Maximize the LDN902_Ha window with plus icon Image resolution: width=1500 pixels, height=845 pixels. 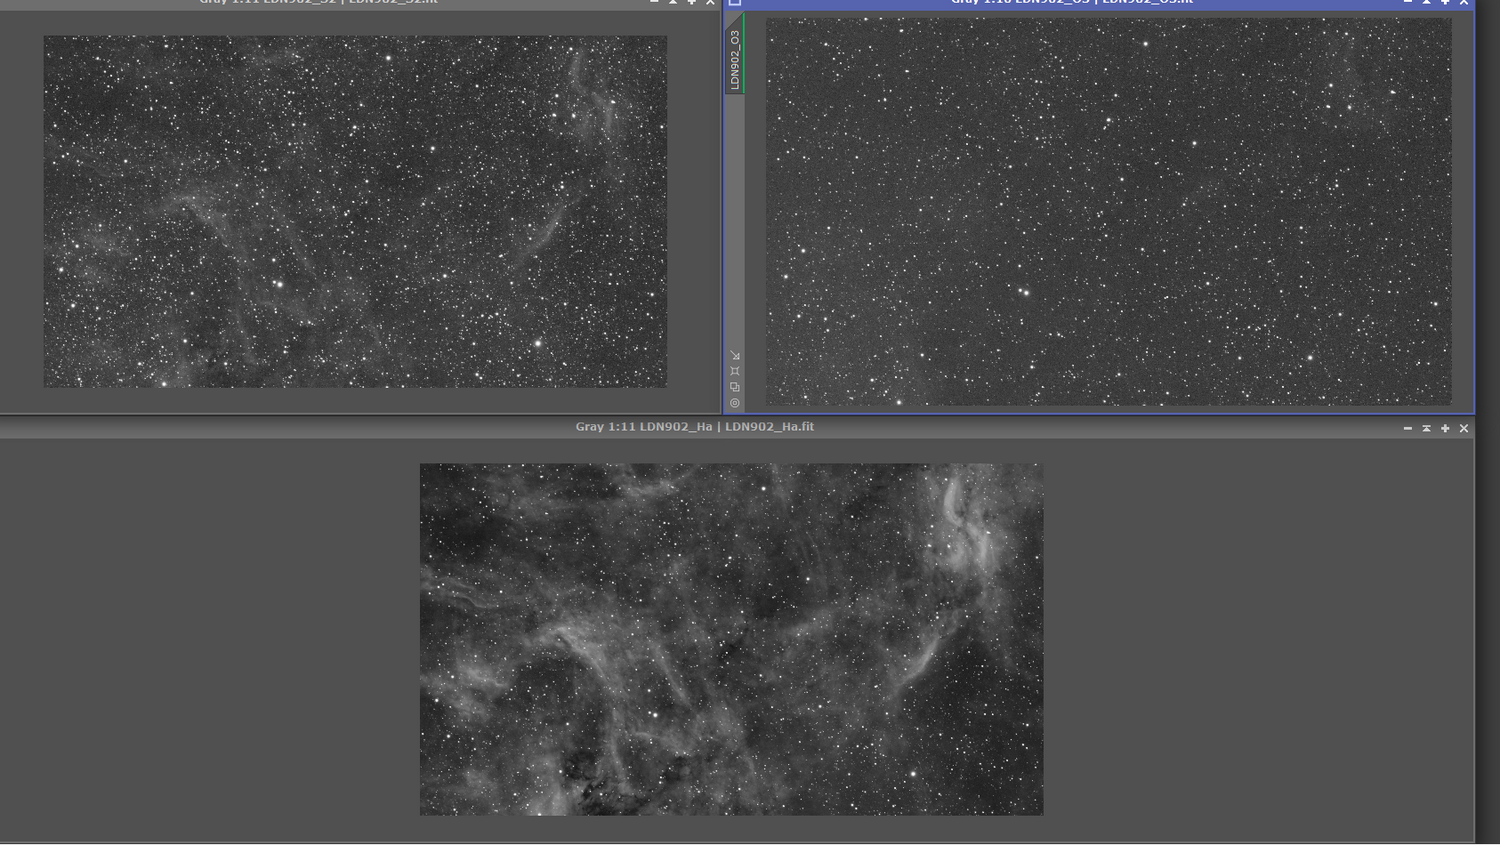1445,428
